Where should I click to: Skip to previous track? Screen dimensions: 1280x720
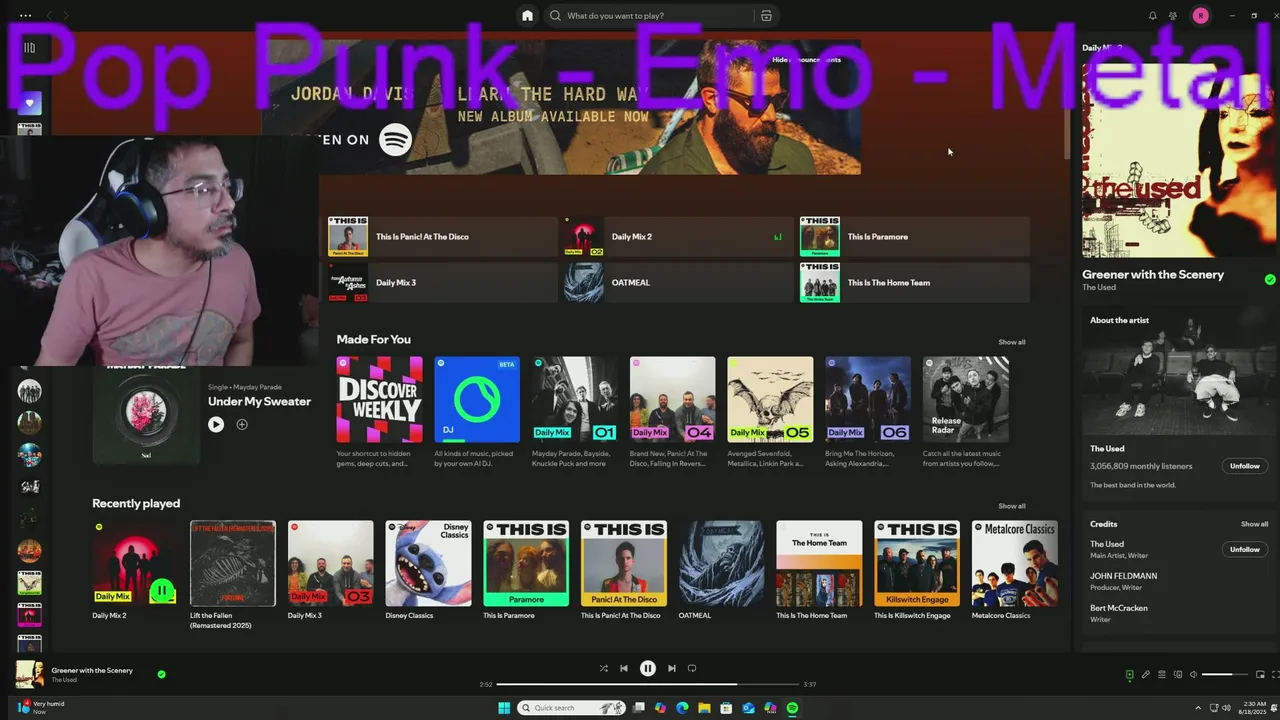(624, 668)
